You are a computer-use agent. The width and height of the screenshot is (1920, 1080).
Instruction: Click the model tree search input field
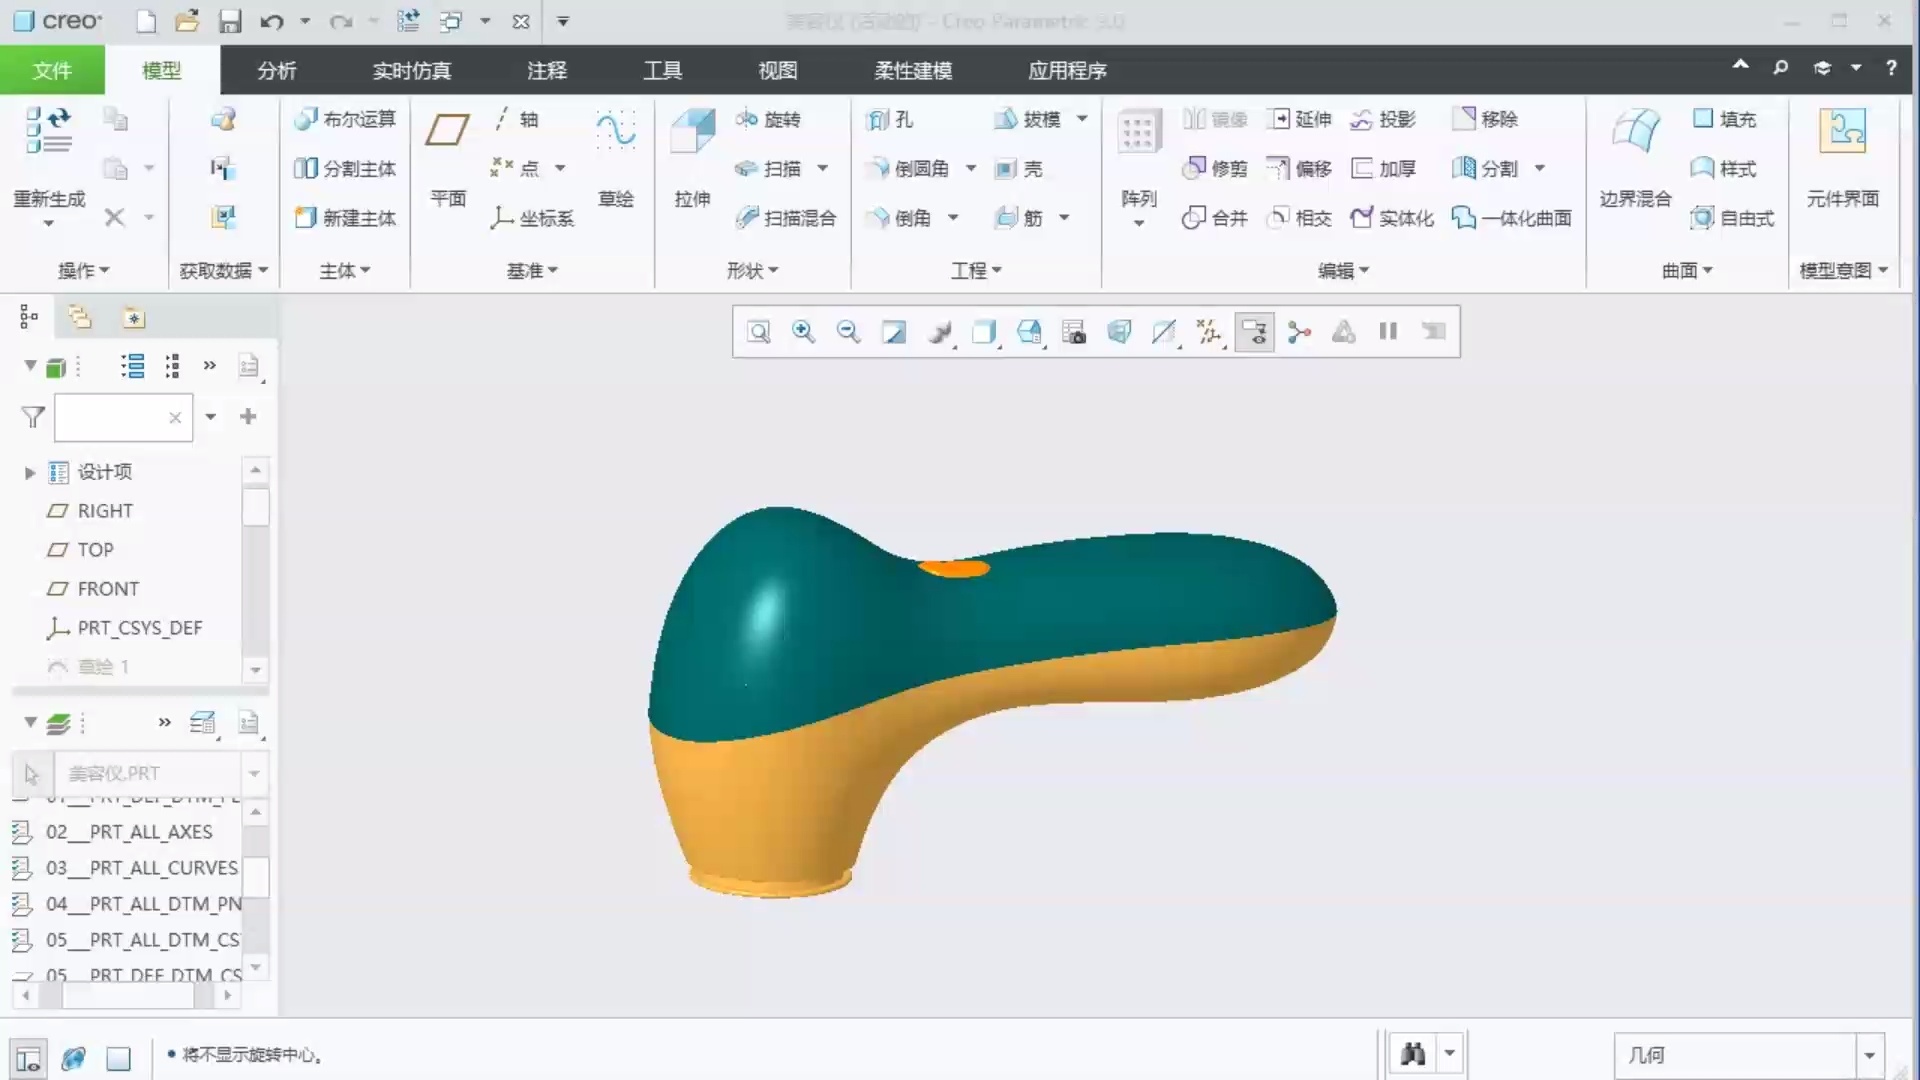pos(110,417)
